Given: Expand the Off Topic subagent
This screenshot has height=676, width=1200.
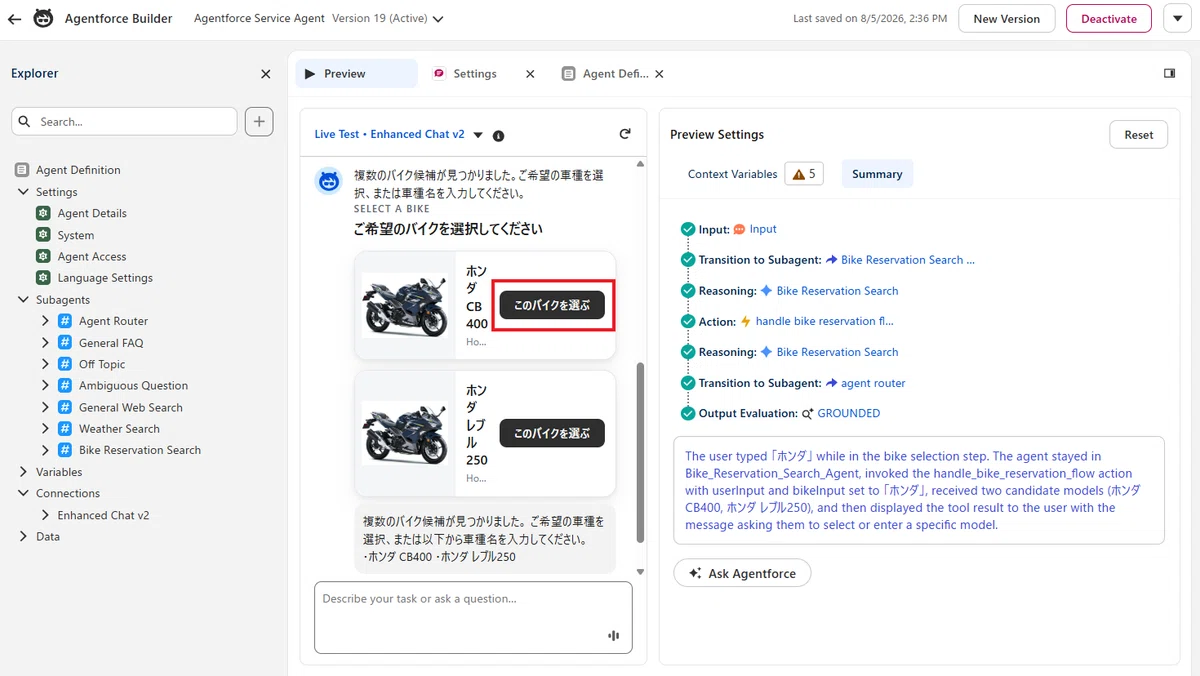Looking at the screenshot, I should click(x=46, y=364).
